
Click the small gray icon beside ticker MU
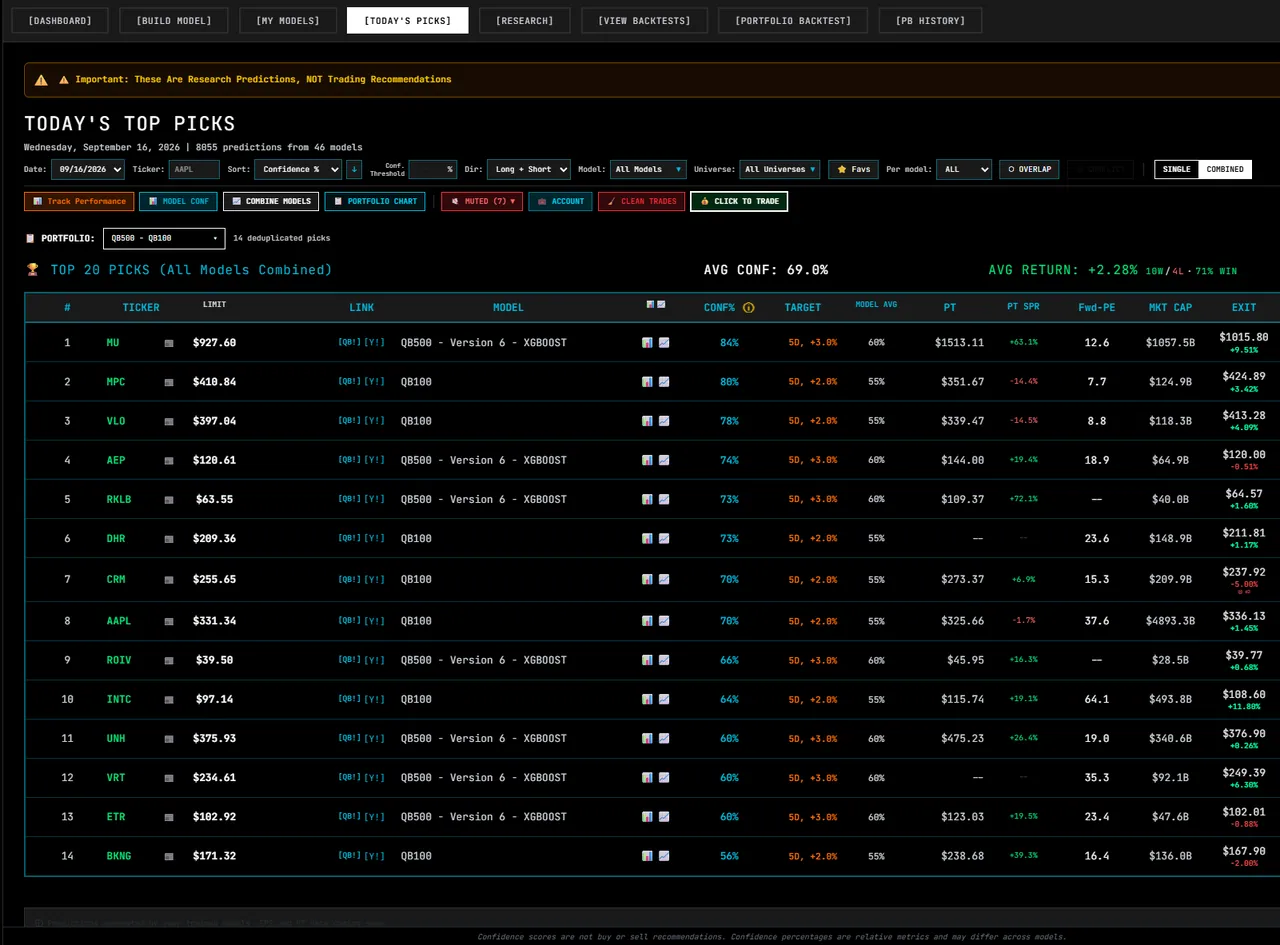(x=169, y=343)
